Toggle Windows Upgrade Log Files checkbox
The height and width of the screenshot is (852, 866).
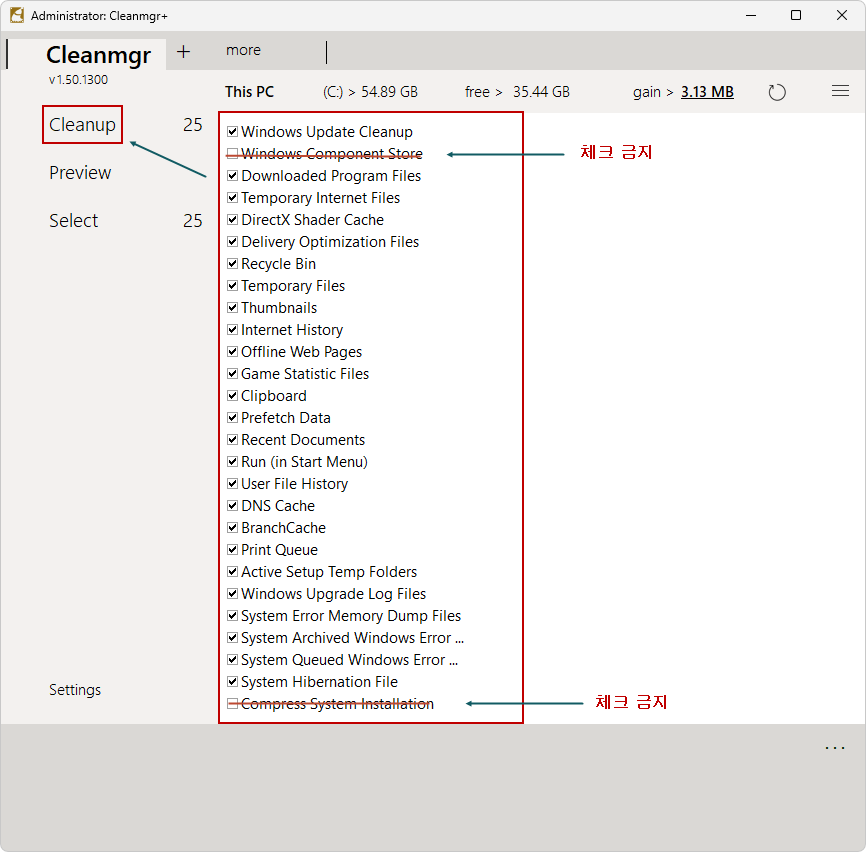point(233,594)
